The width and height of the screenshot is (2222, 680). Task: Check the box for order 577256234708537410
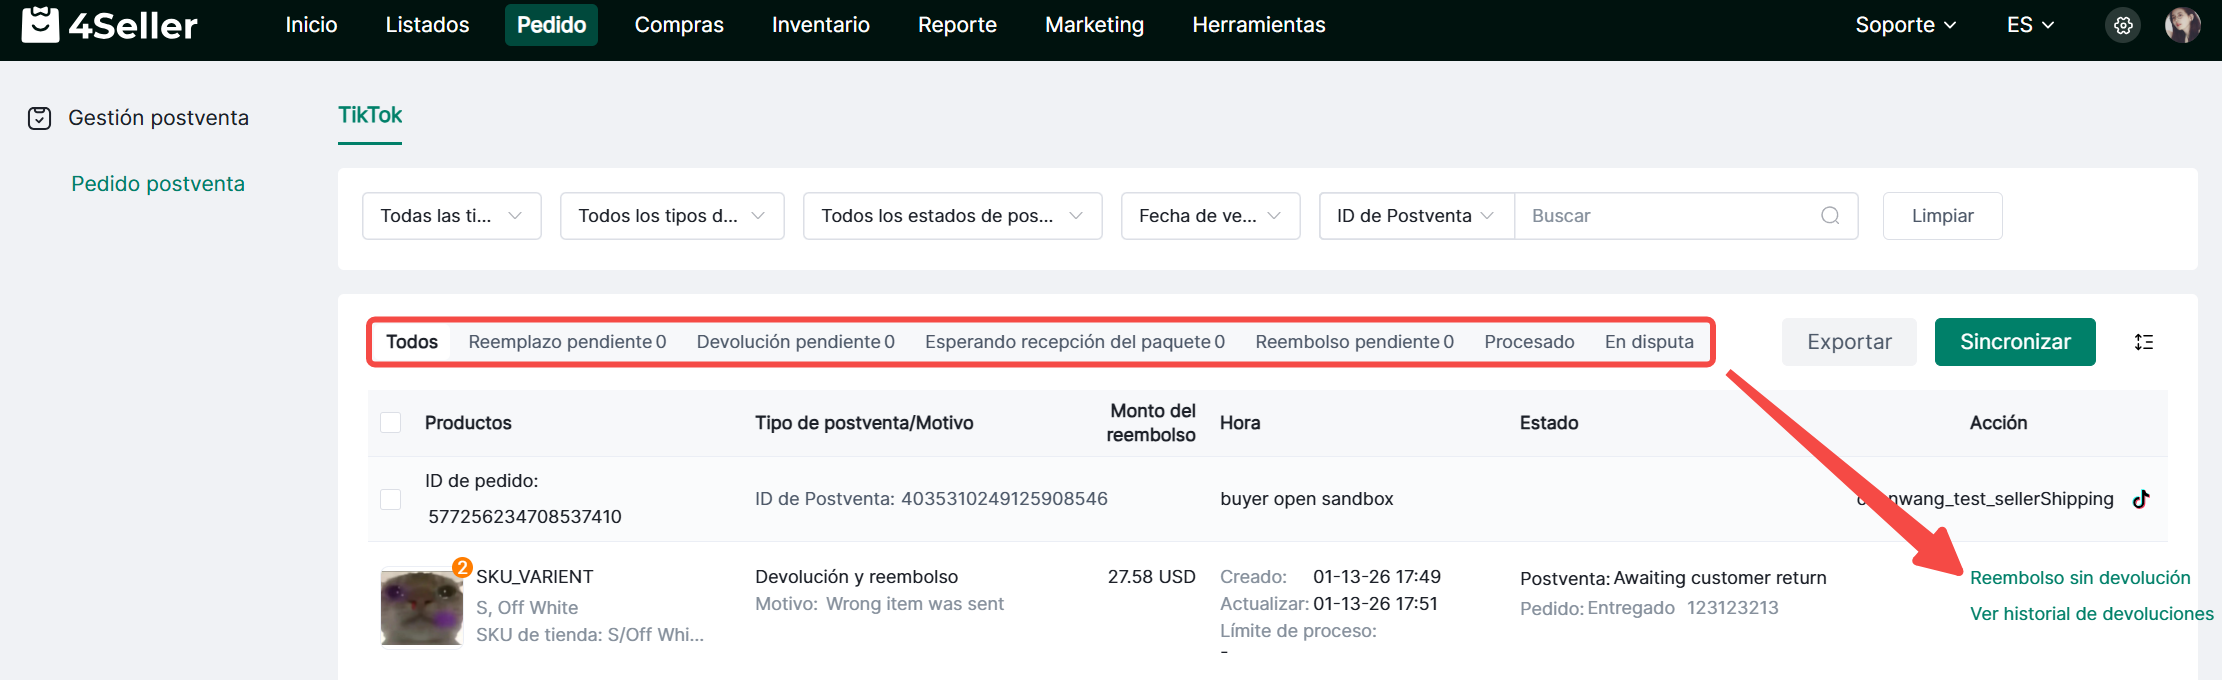click(x=391, y=499)
